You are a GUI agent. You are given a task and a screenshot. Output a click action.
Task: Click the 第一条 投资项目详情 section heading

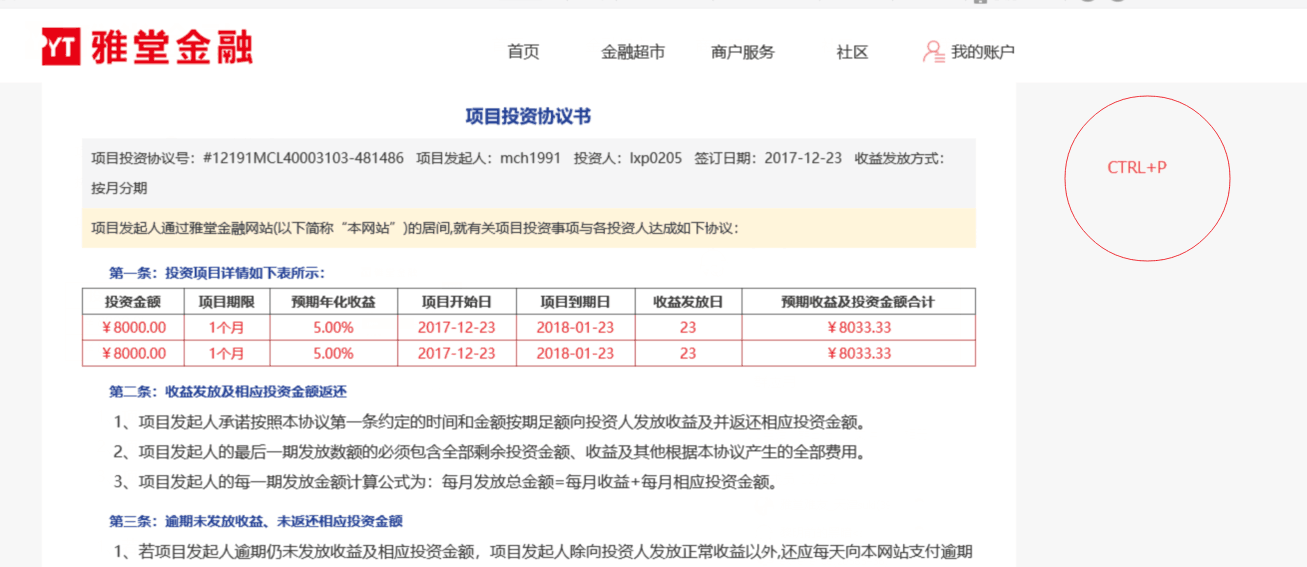click(217, 272)
